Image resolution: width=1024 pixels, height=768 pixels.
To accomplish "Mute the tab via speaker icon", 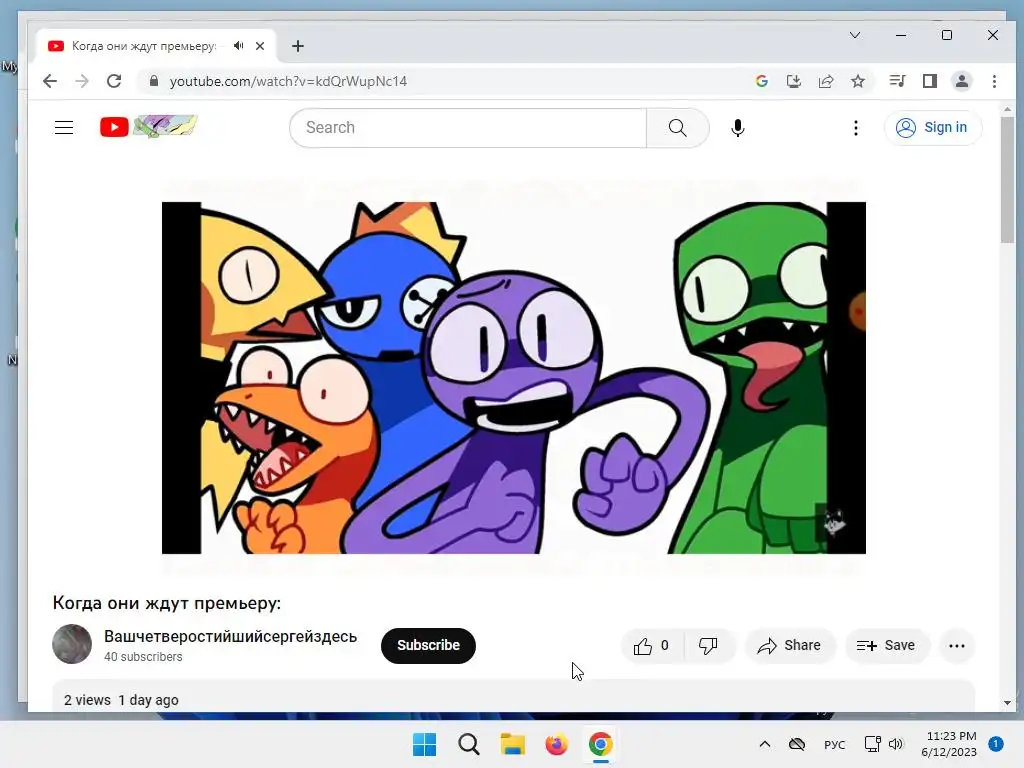I will click(238, 46).
